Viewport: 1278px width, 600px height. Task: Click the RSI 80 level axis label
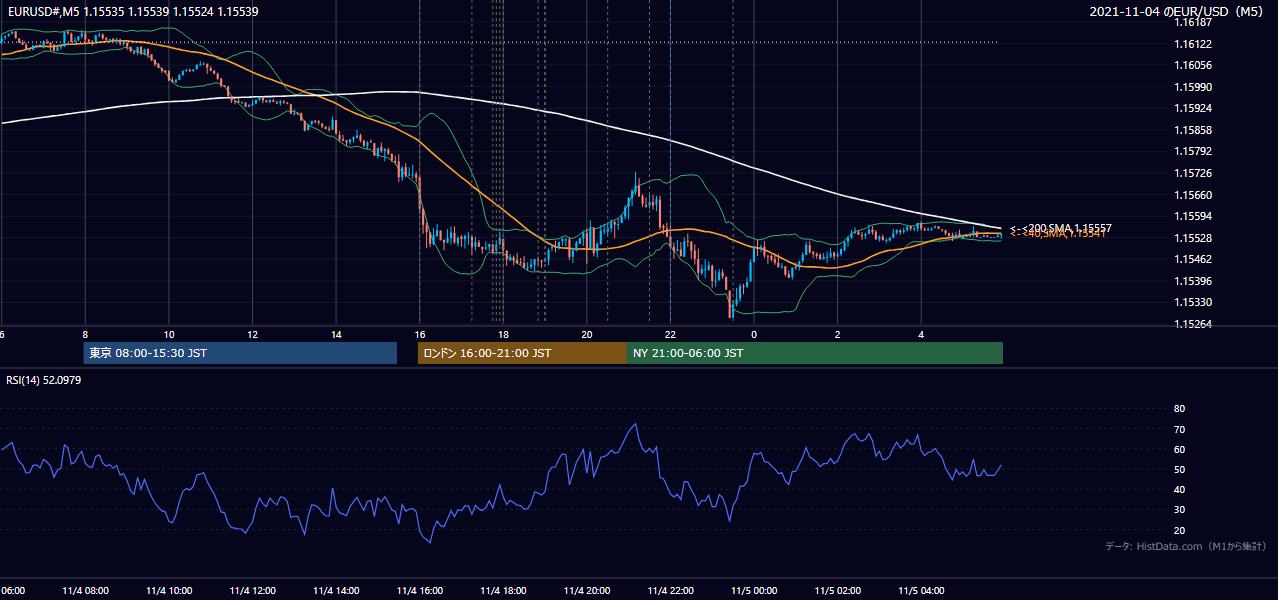[1179, 409]
